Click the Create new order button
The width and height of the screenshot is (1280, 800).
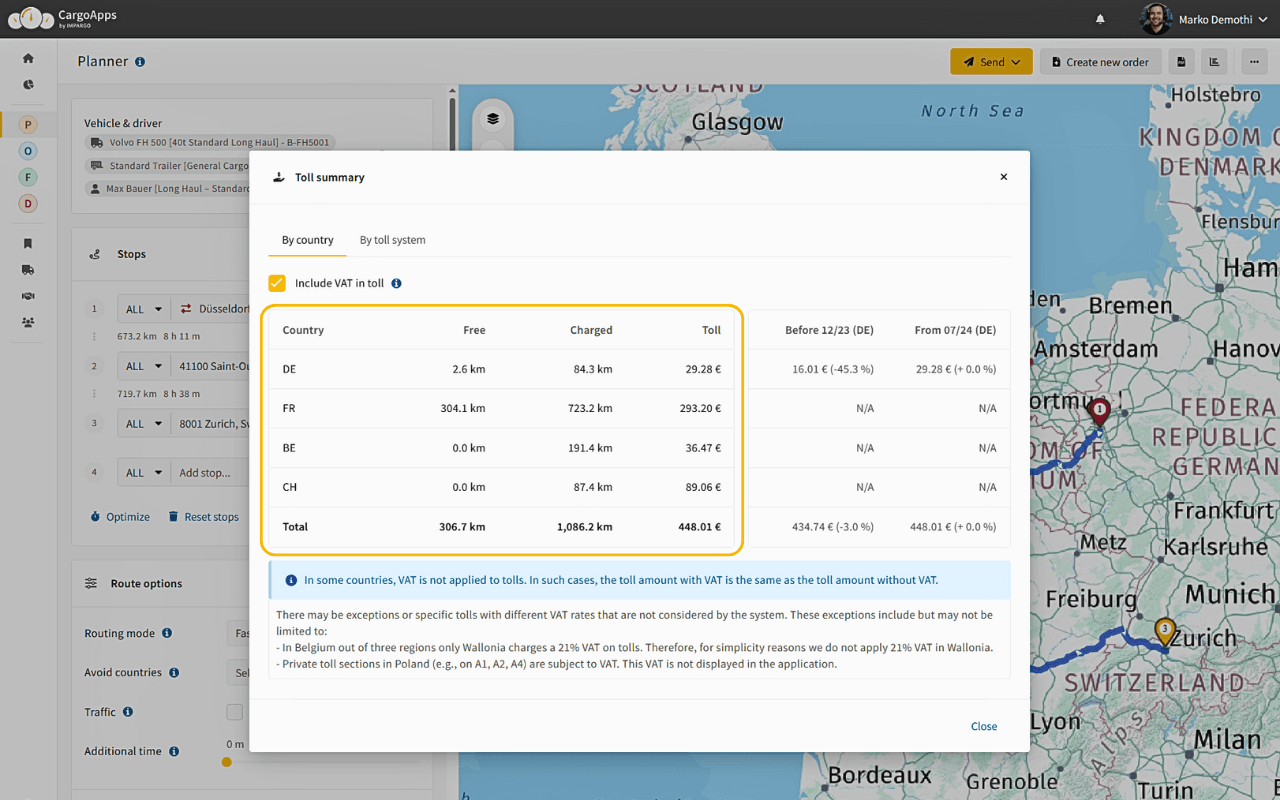coord(1100,61)
